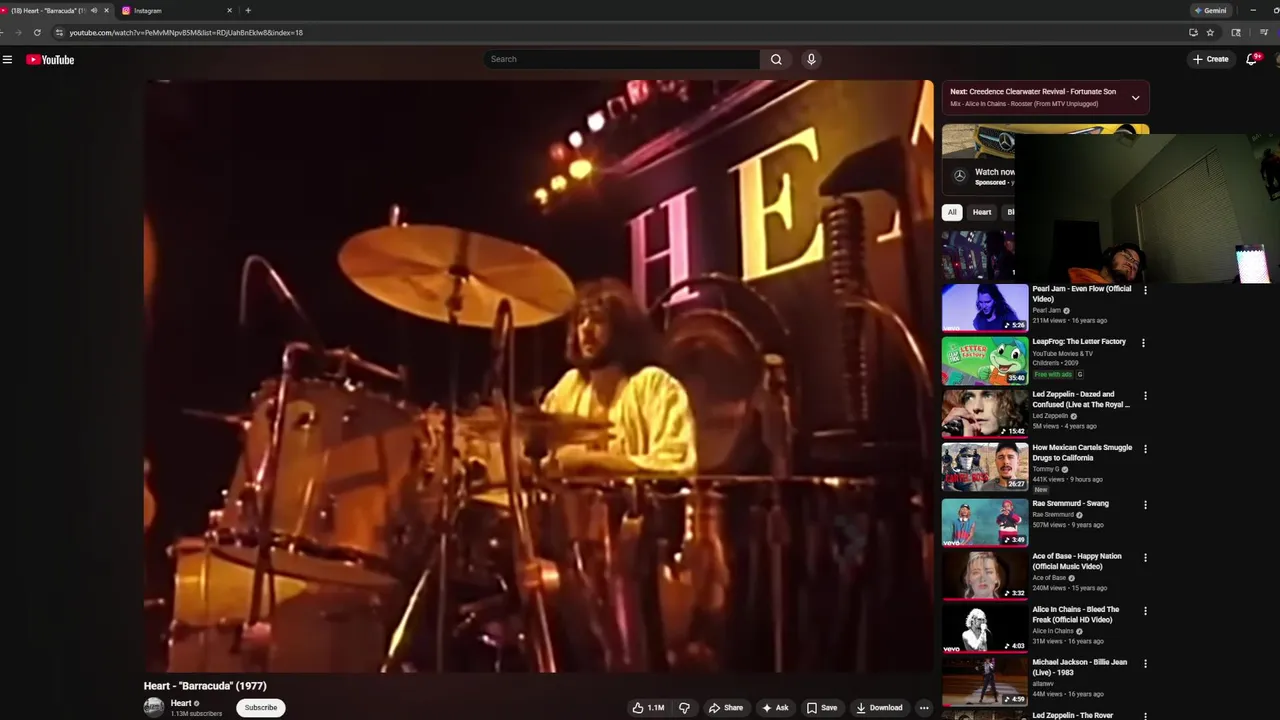This screenshot has width=1280, height=720.
Task: Open options menu for Led Zeppelin Dazed
Action: click(x=1145, y=396)
